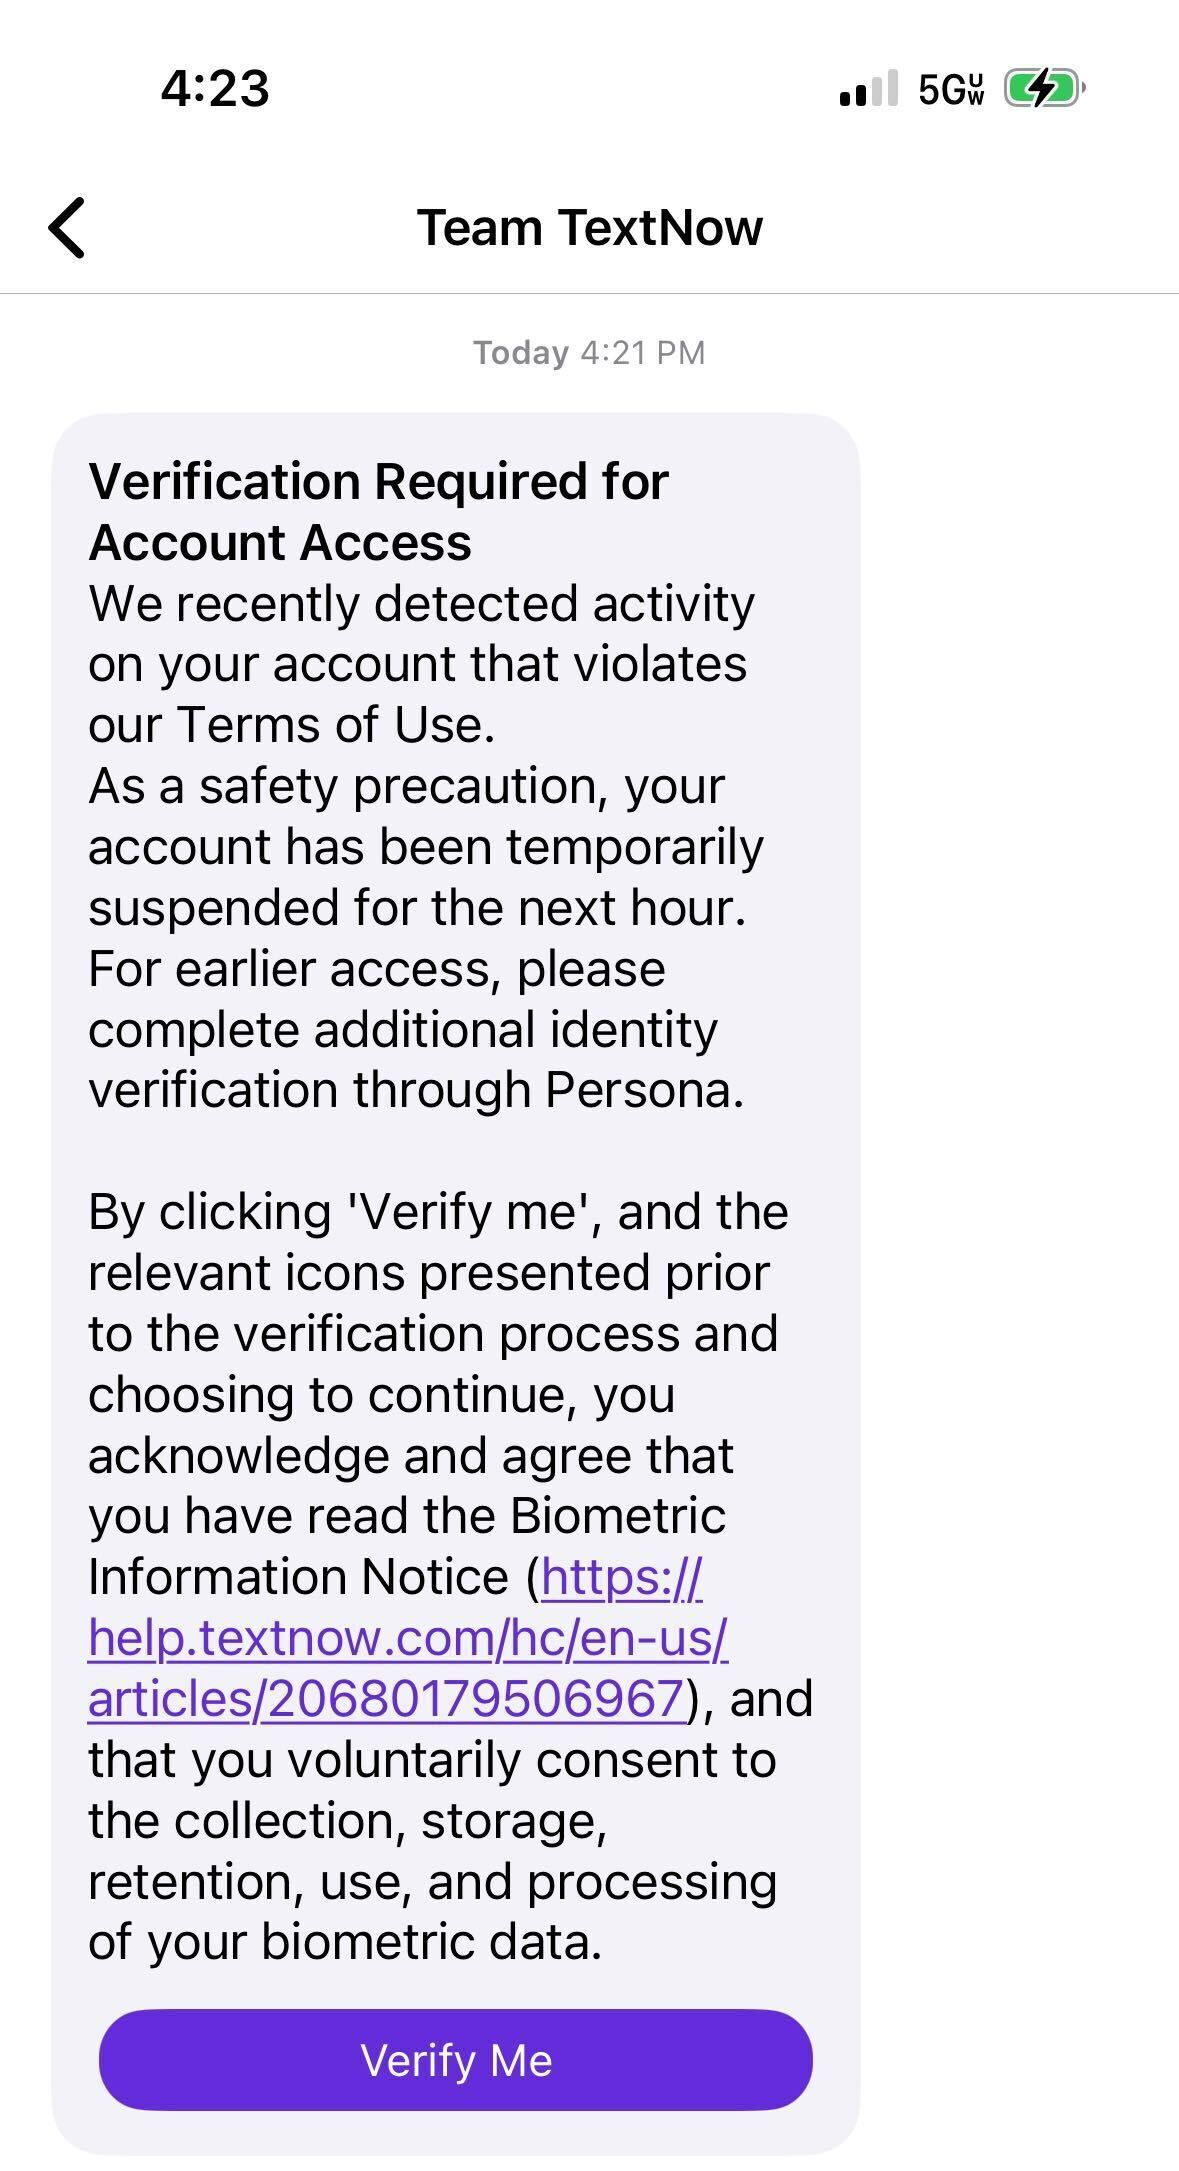Tap the 'that you voluntarily consent to' line
Viewport: 1179px width, 2171px height.
click(x=431, y=1760)
